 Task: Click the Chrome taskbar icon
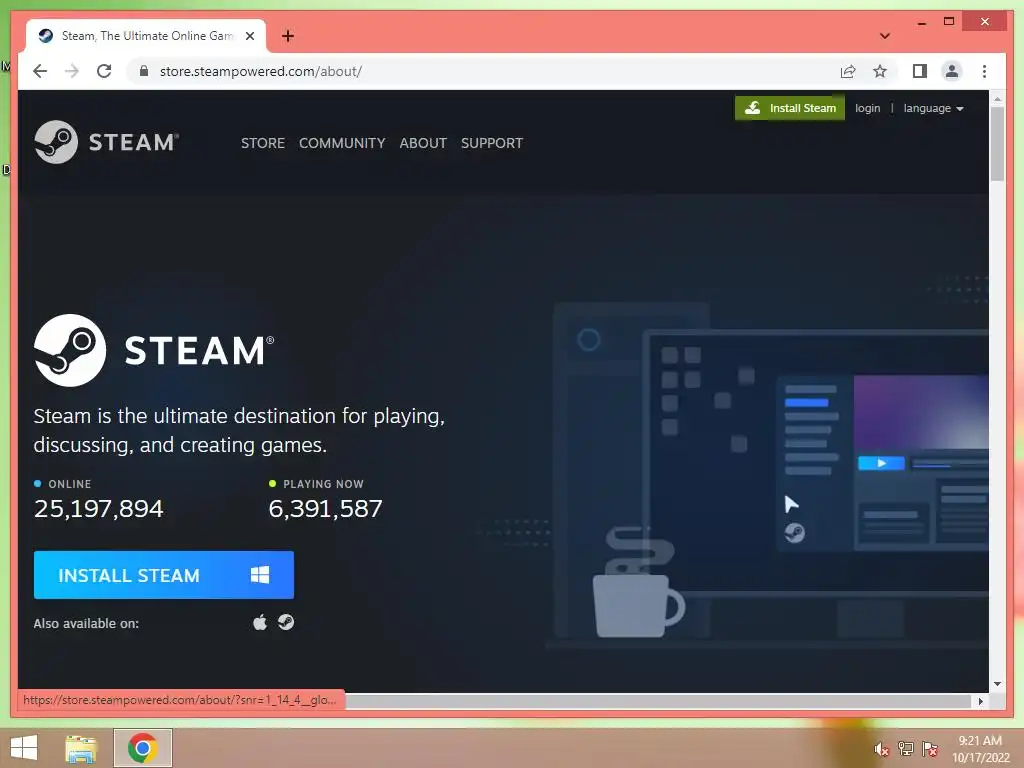[x=142, y=748]
